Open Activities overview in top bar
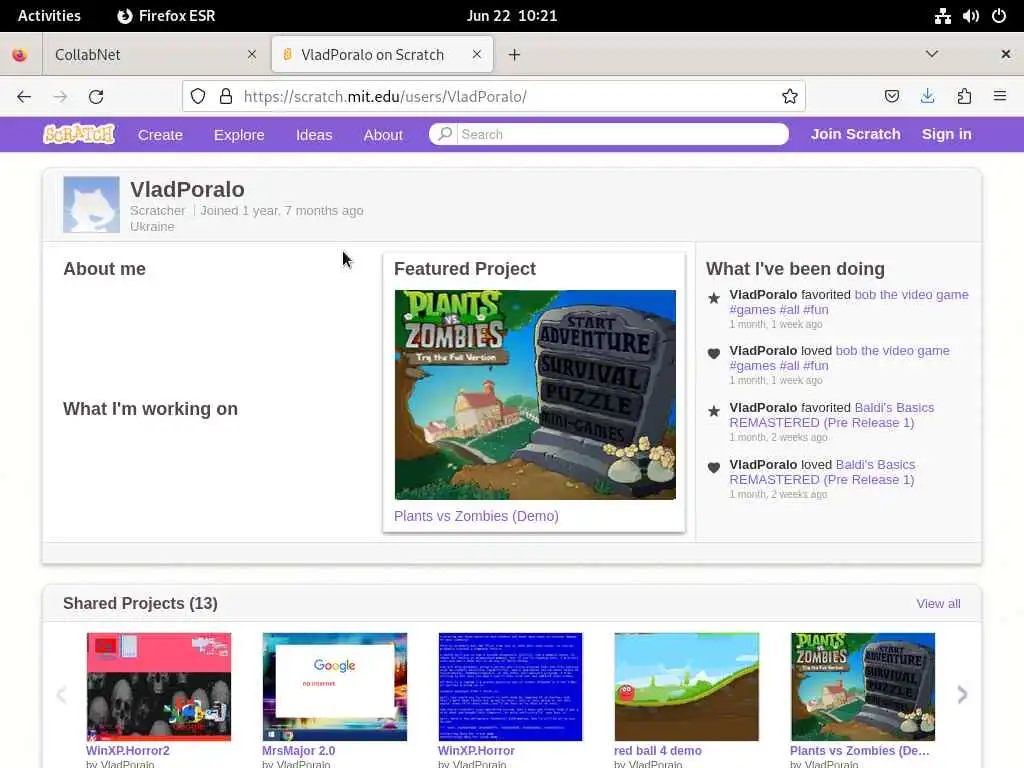The height and width of the screenshot is (768, 1024). pos(49,16)
